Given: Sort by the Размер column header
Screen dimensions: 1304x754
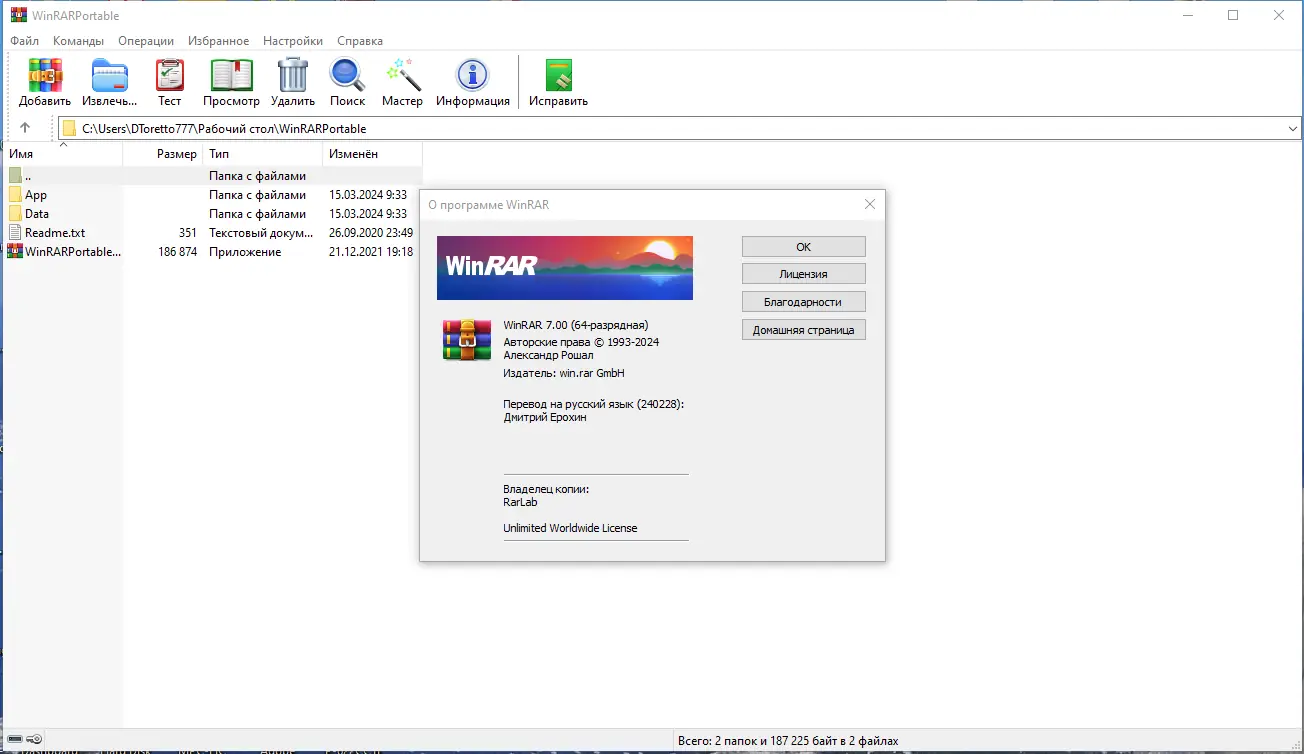Looking at the screenshot, I should (x=163, y=154).
